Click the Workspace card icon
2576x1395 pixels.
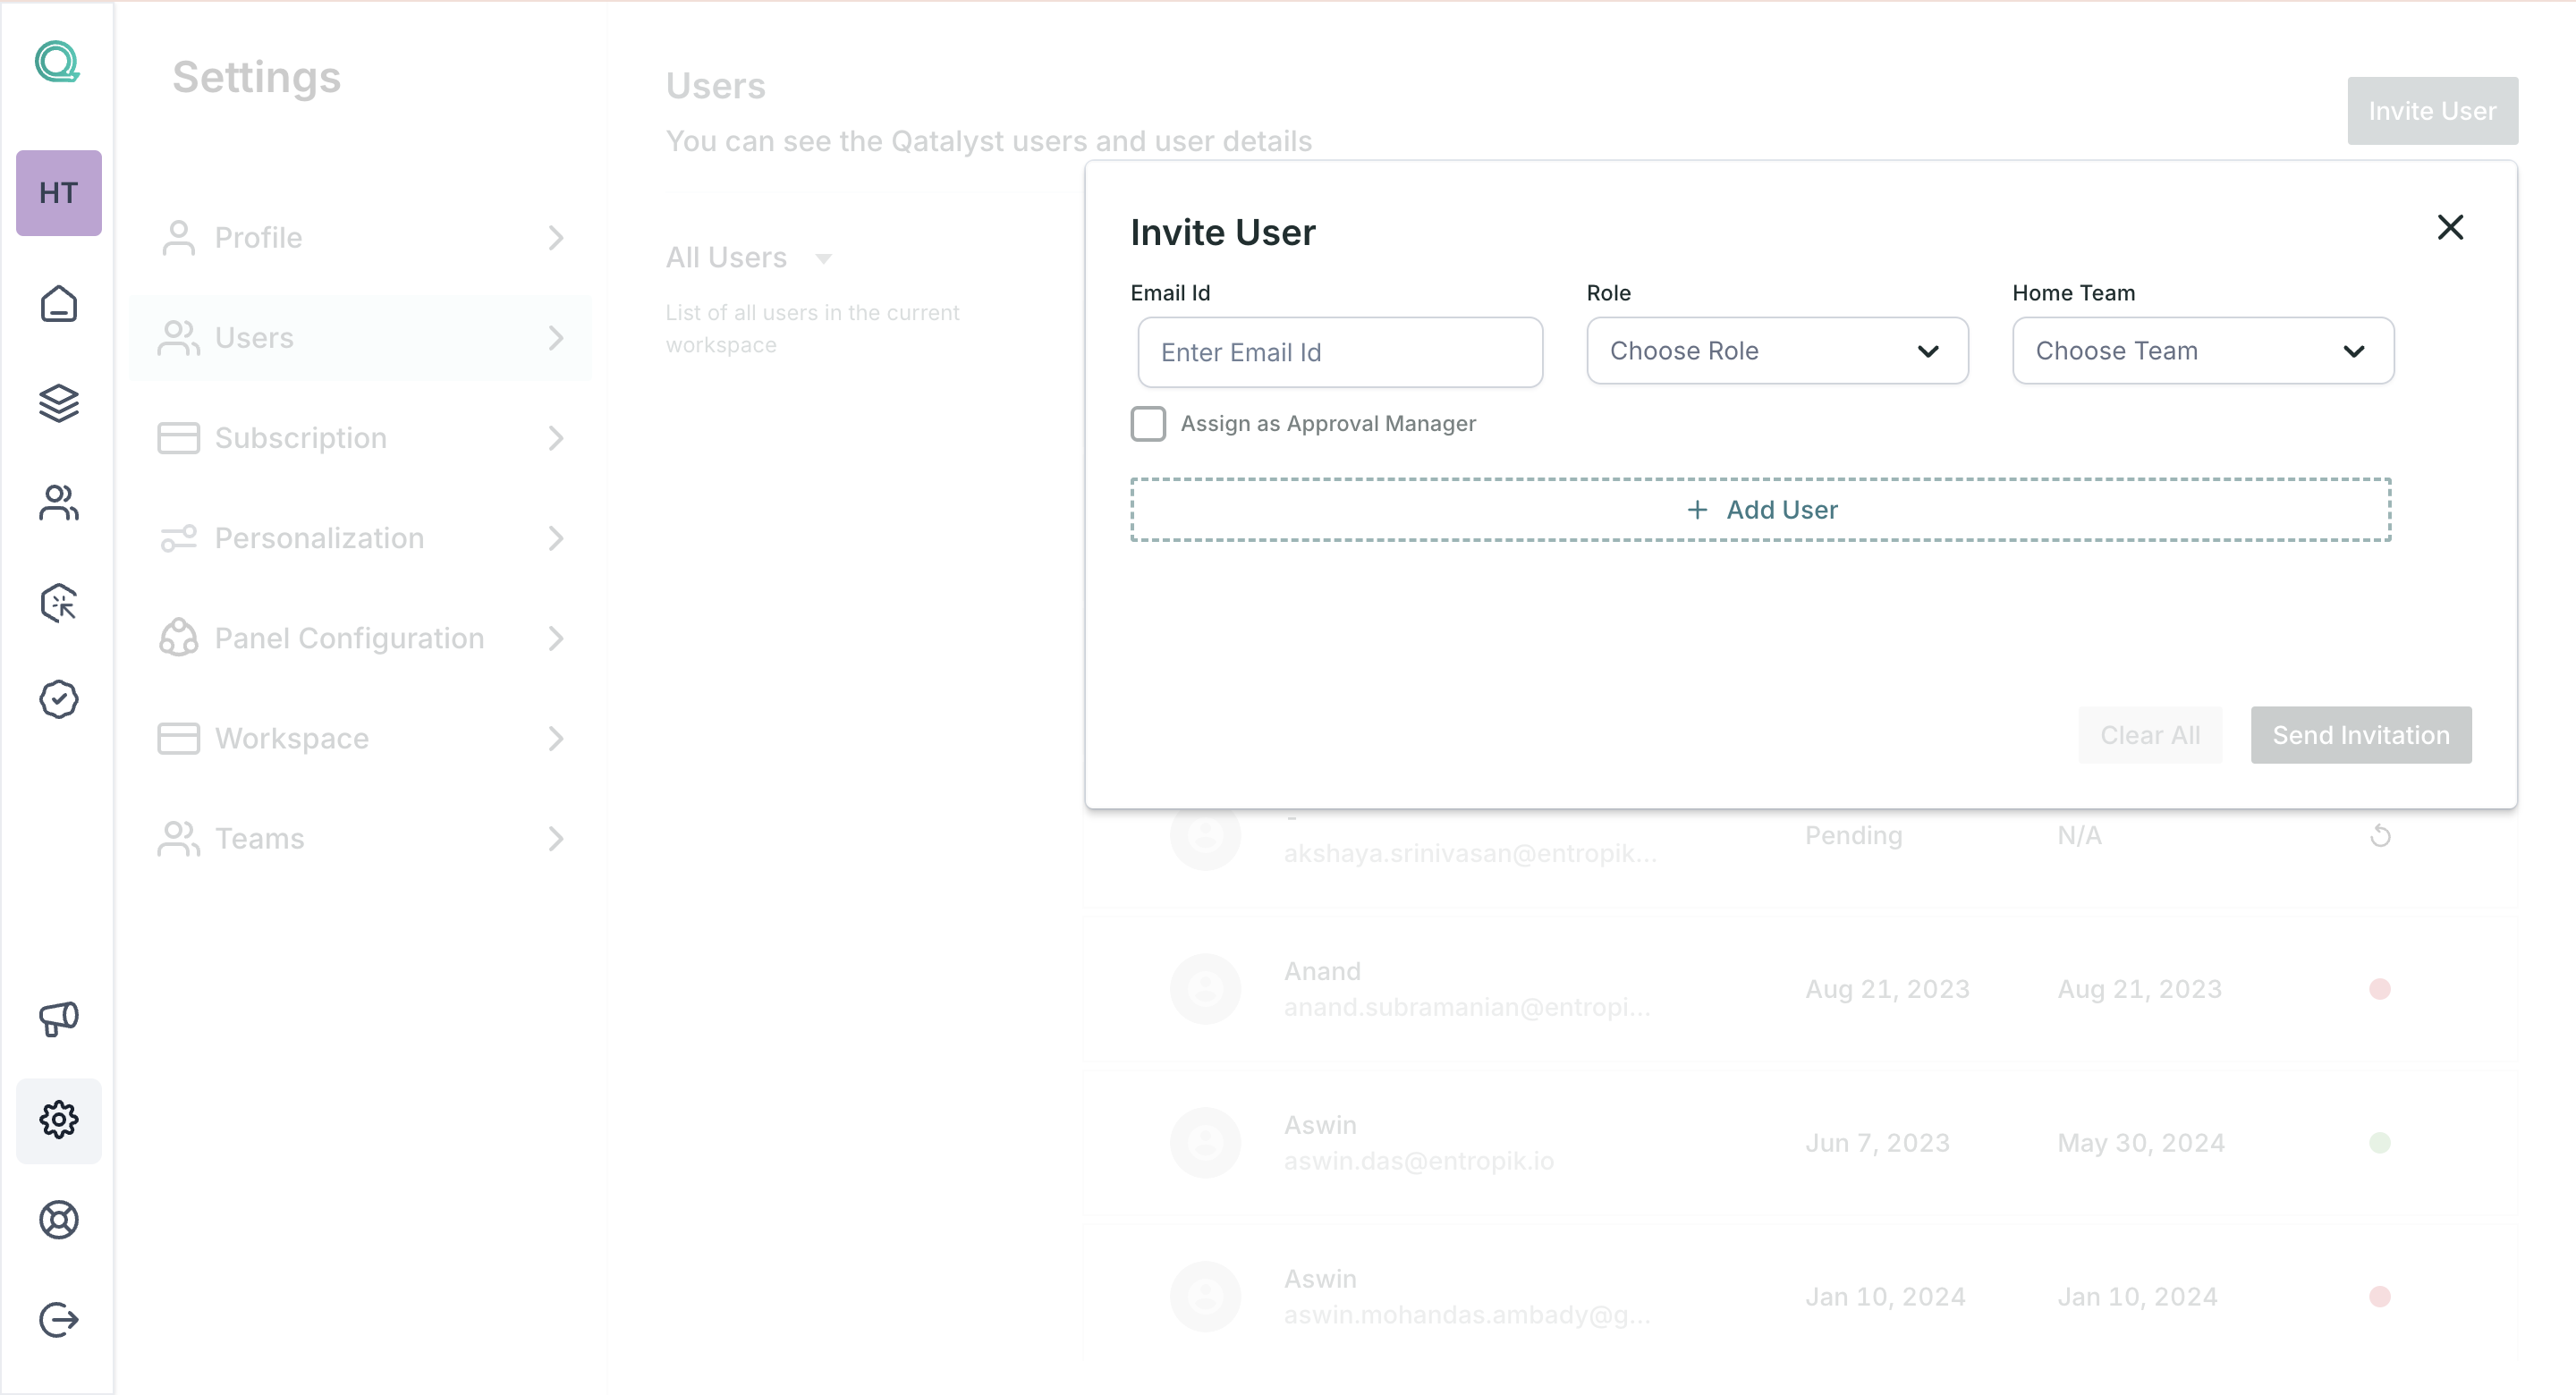178,738
